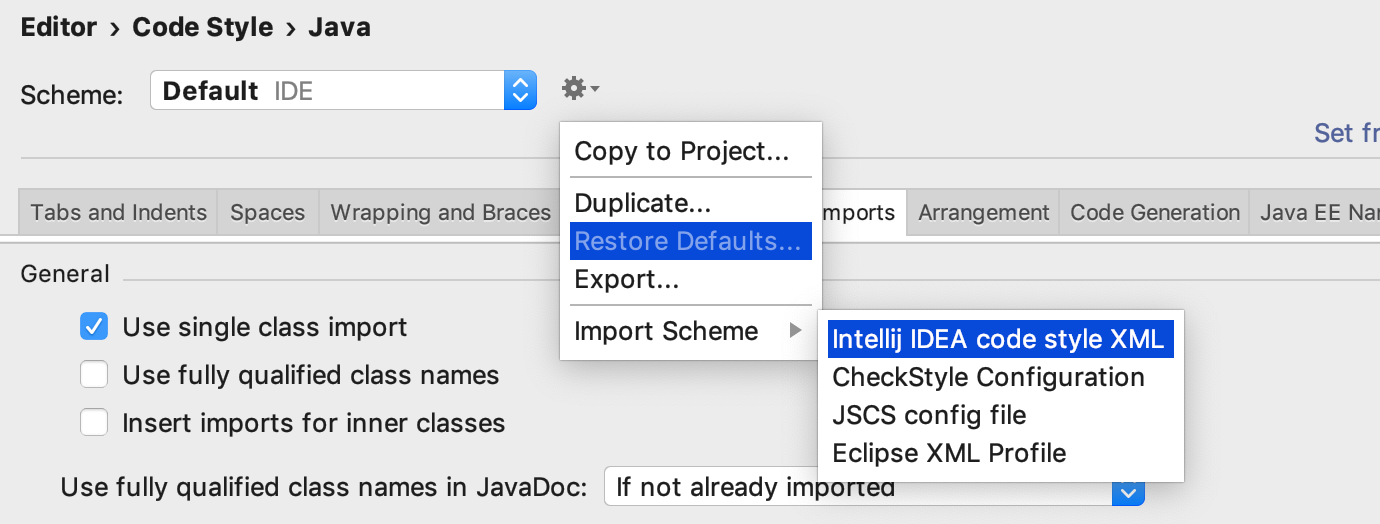
Task: Pick Intellij IDEA code style XML
Action: tap(998, 339)
